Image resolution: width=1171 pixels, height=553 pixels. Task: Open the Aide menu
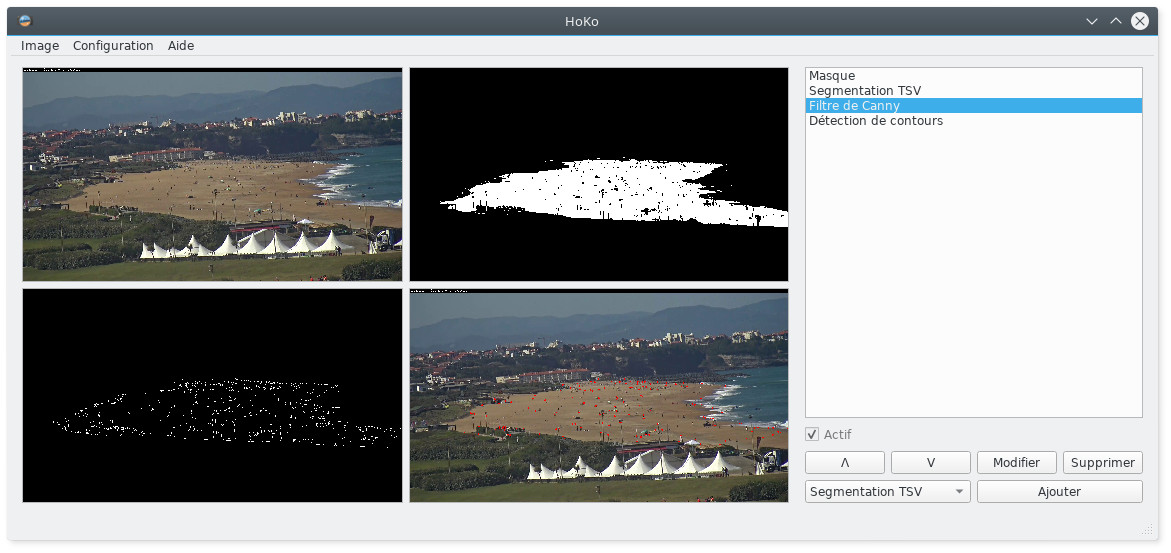click(181, 46)
